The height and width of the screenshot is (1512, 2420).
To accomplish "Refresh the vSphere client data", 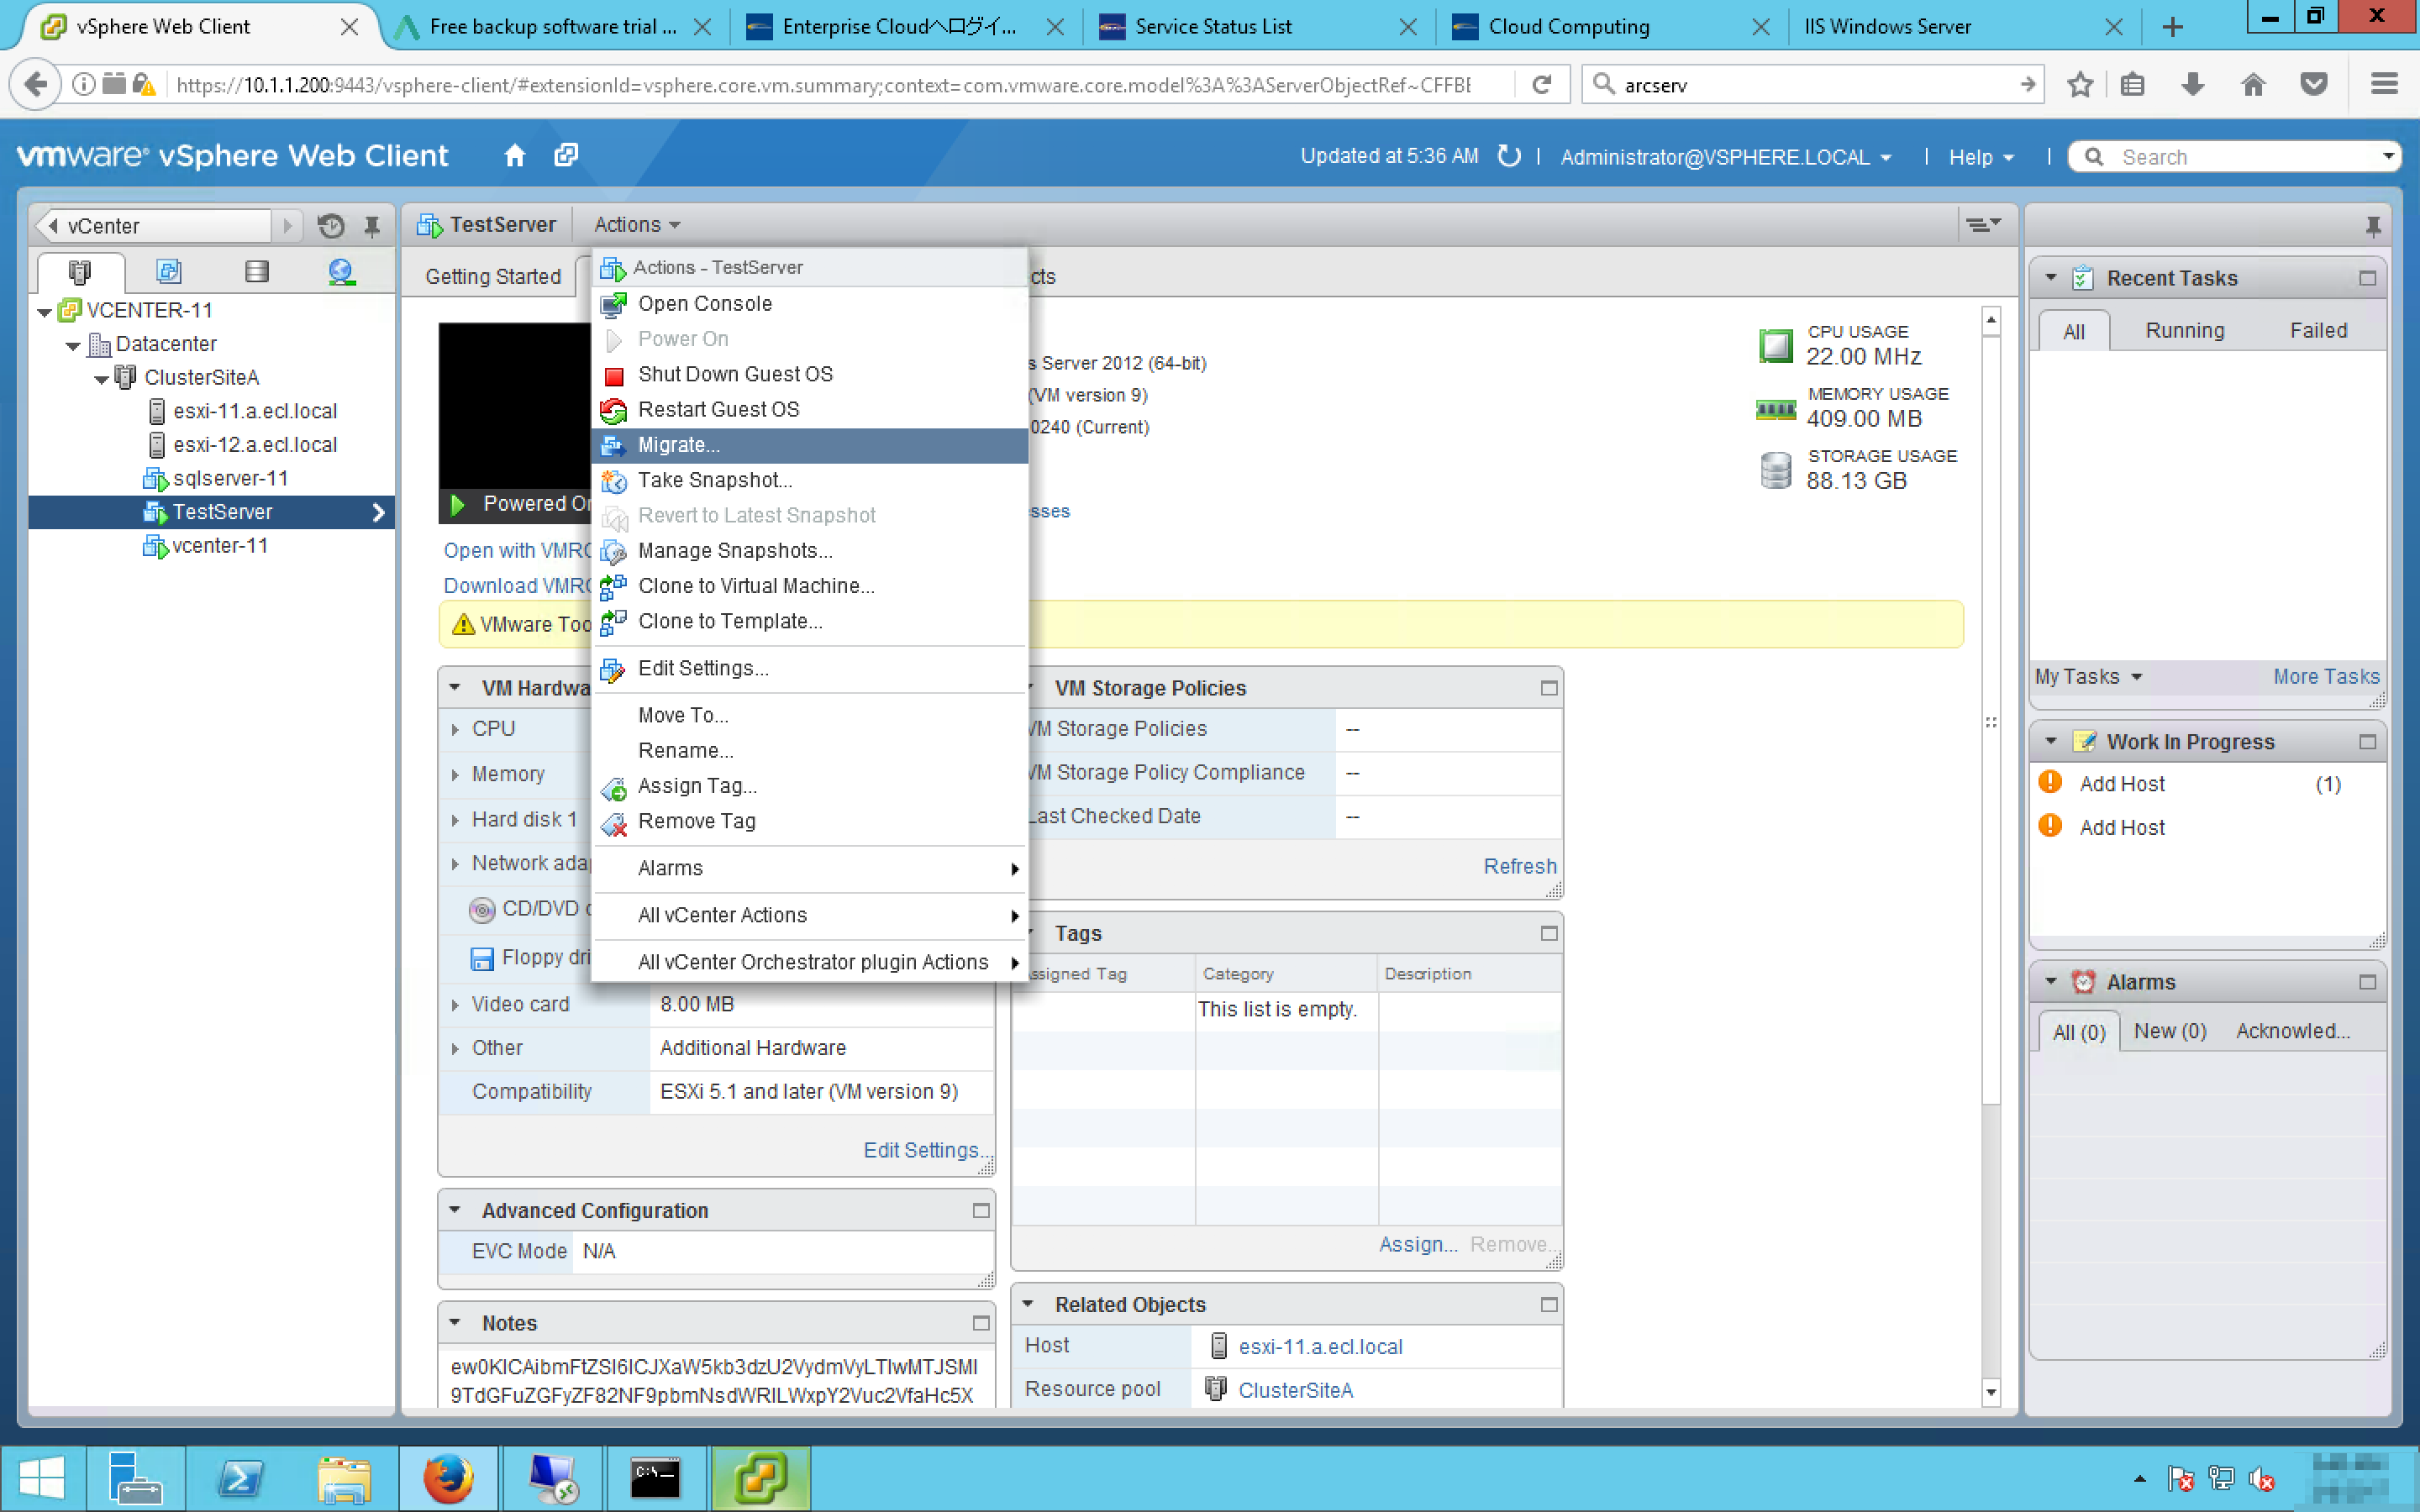I will [x=1509, y=156].
